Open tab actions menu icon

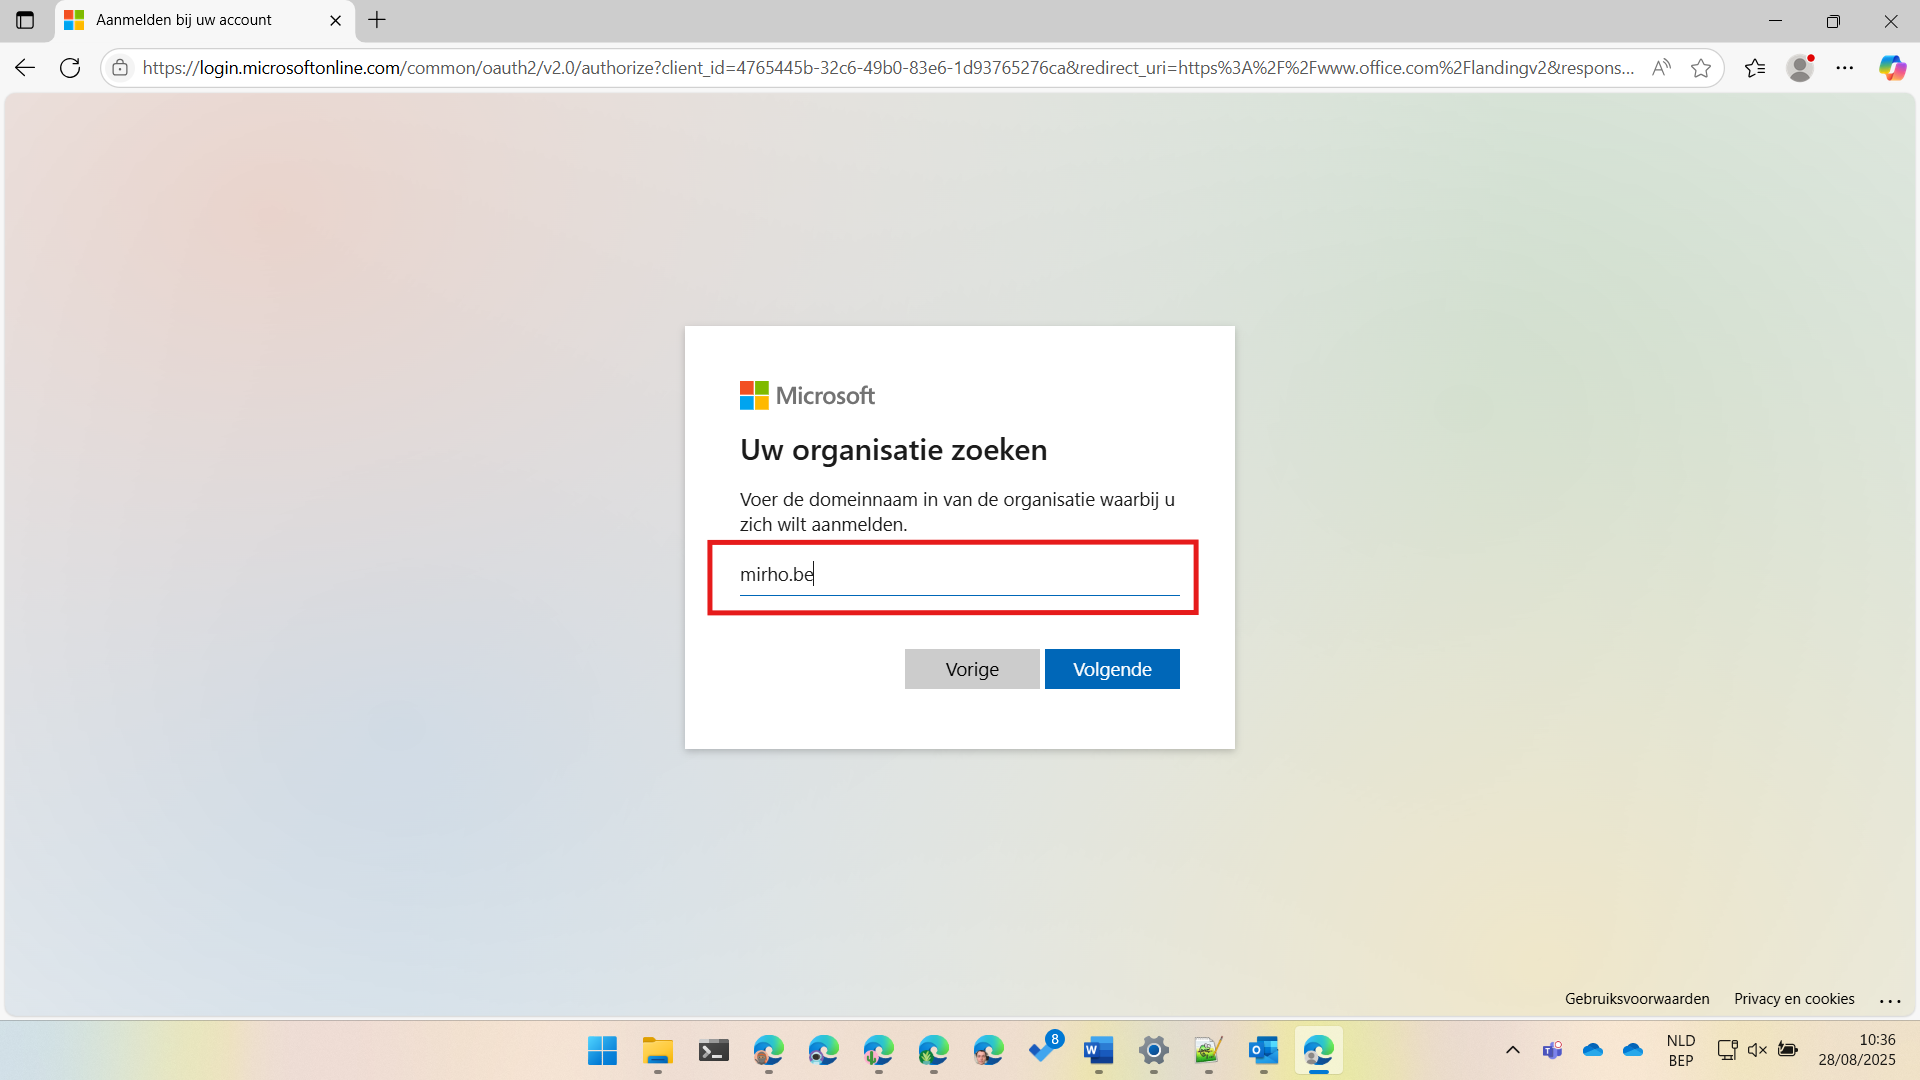pyautogui.click(x=25, y=20)
